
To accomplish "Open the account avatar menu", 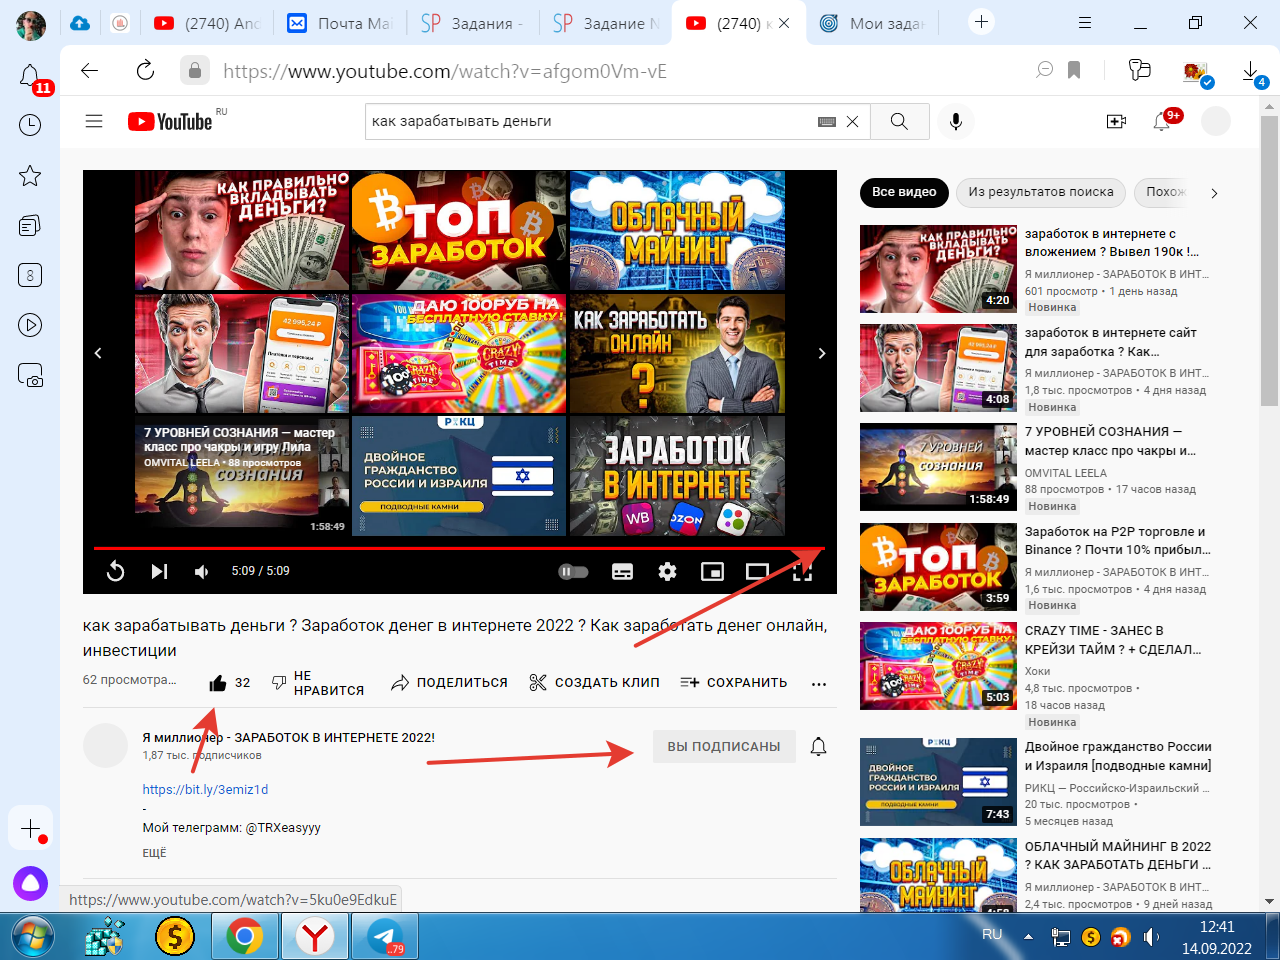I will pyautogui.click(x=1215, y=121).
